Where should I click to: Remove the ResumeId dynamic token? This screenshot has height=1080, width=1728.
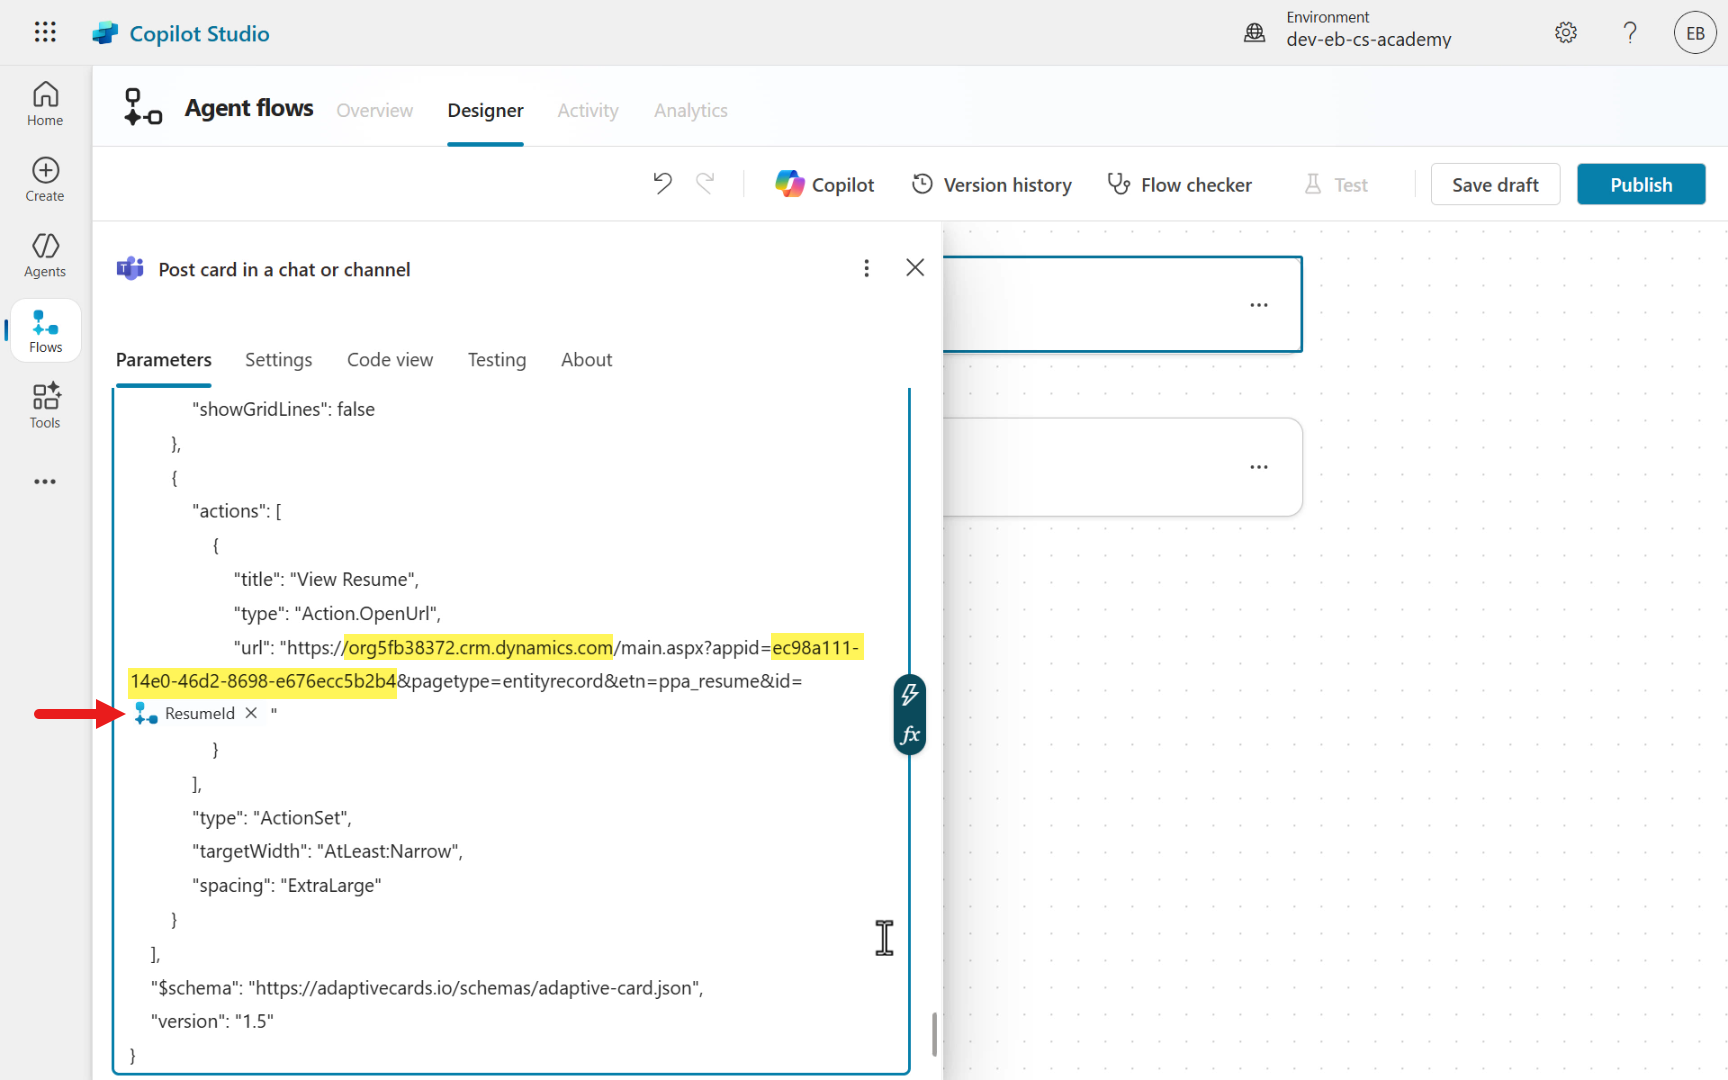point(251,713)
